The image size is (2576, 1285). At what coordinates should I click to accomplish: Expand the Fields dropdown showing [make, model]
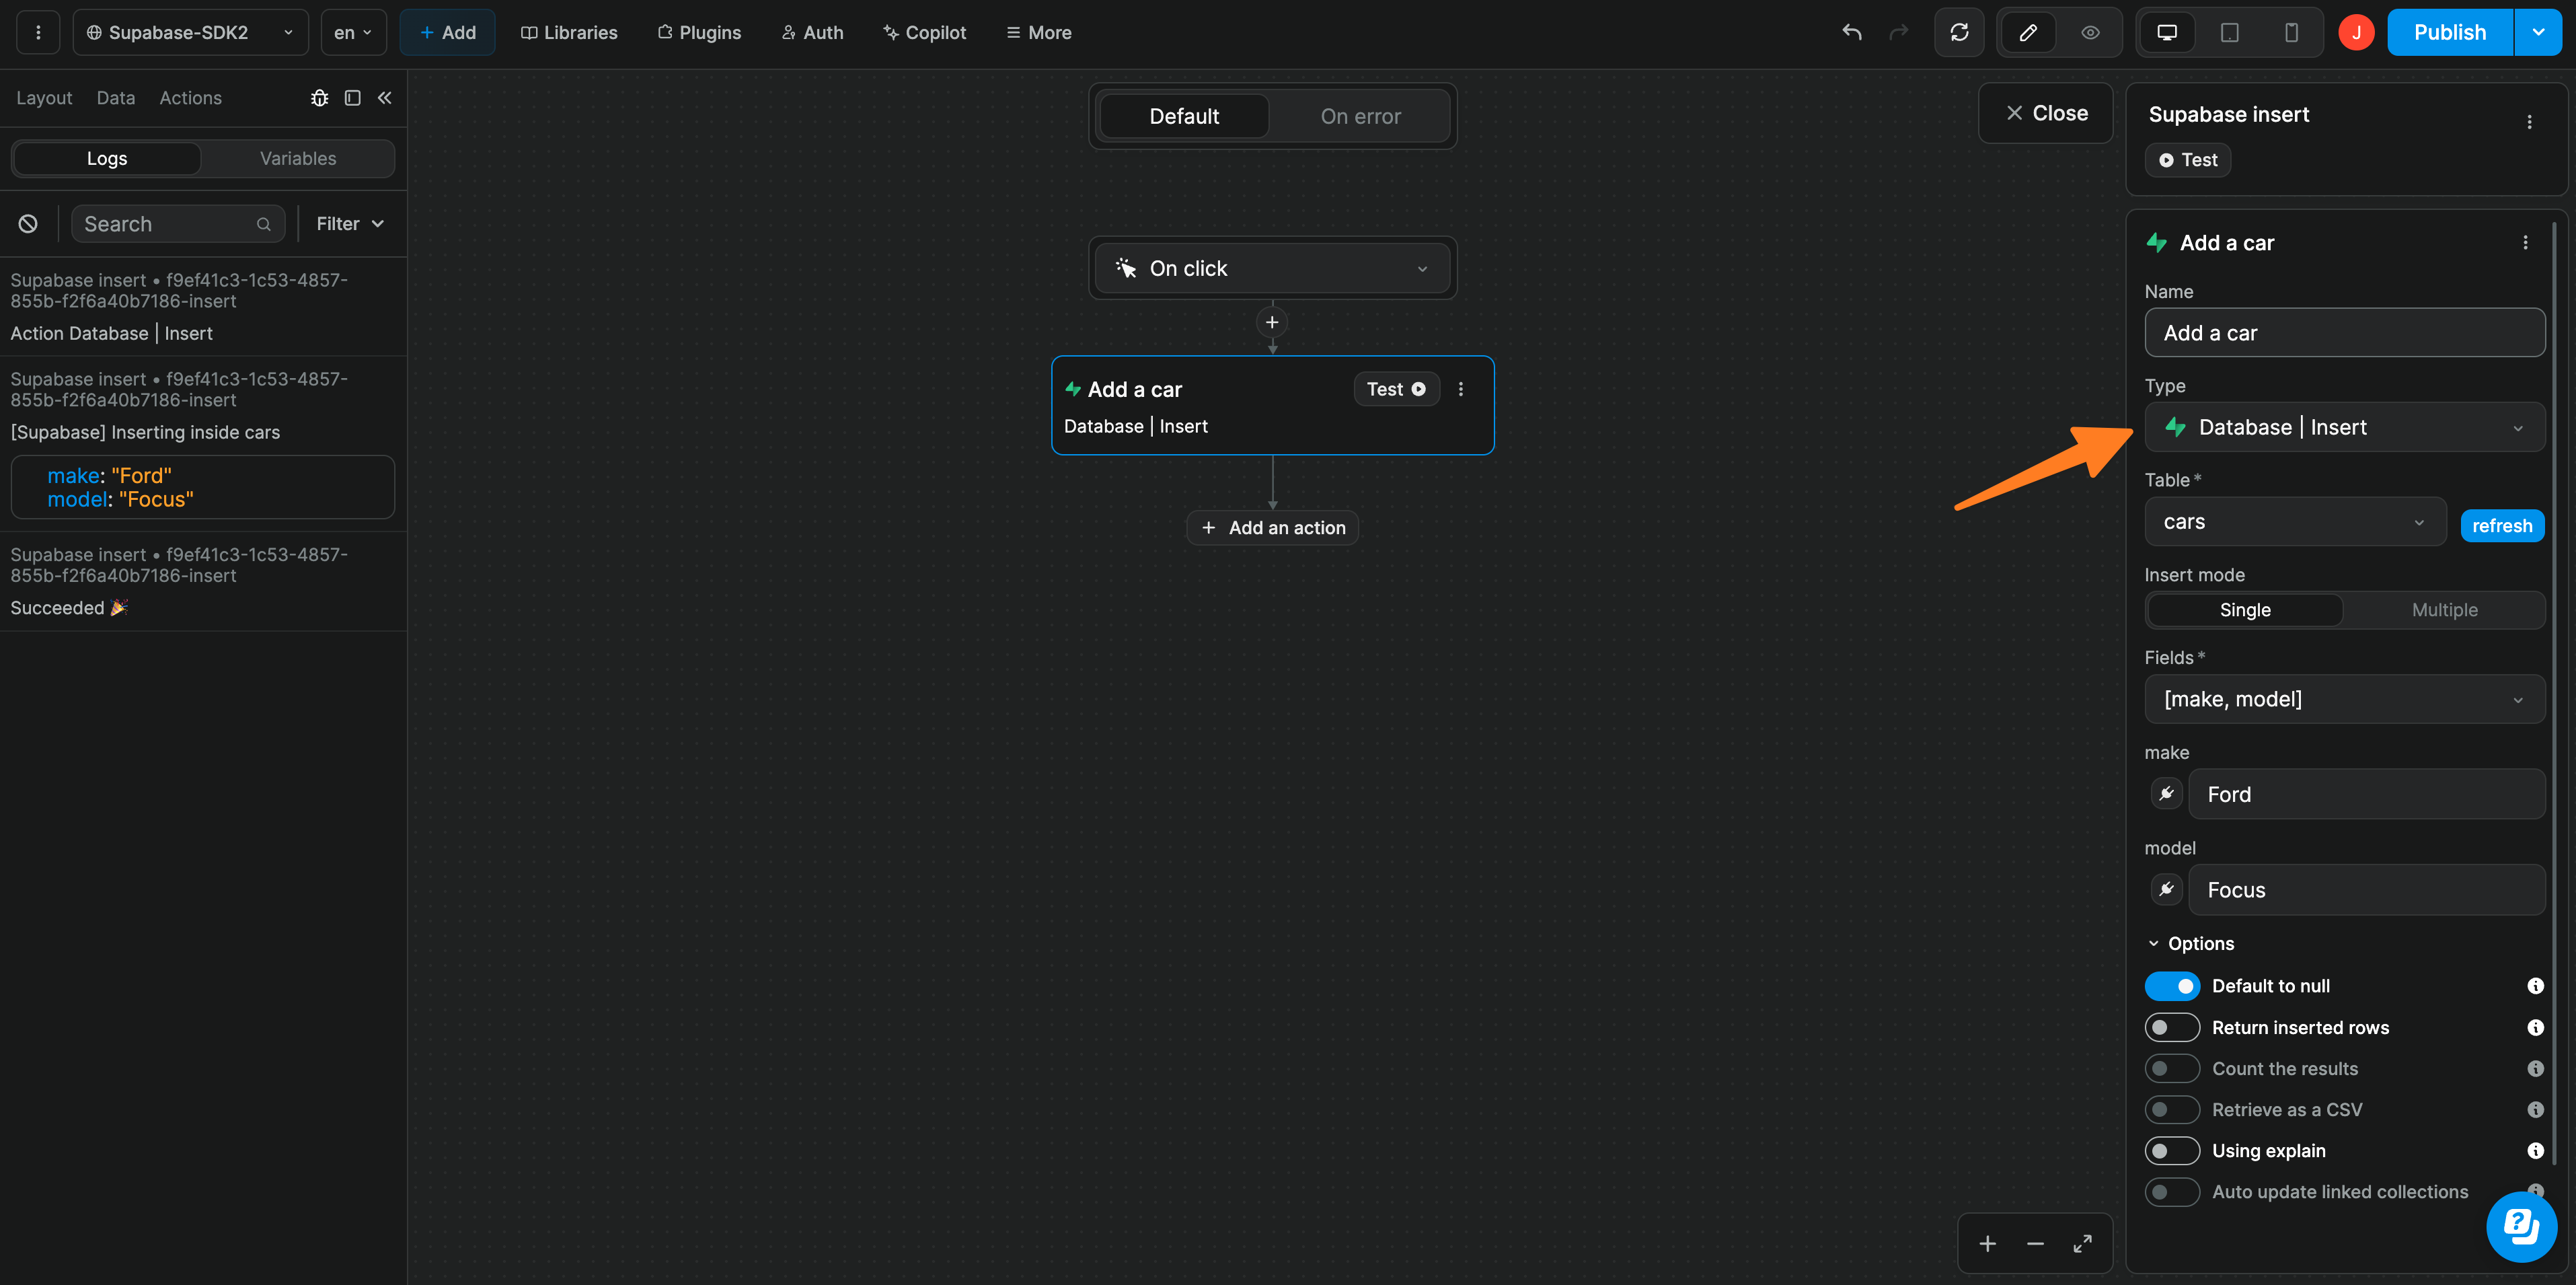2344,699
